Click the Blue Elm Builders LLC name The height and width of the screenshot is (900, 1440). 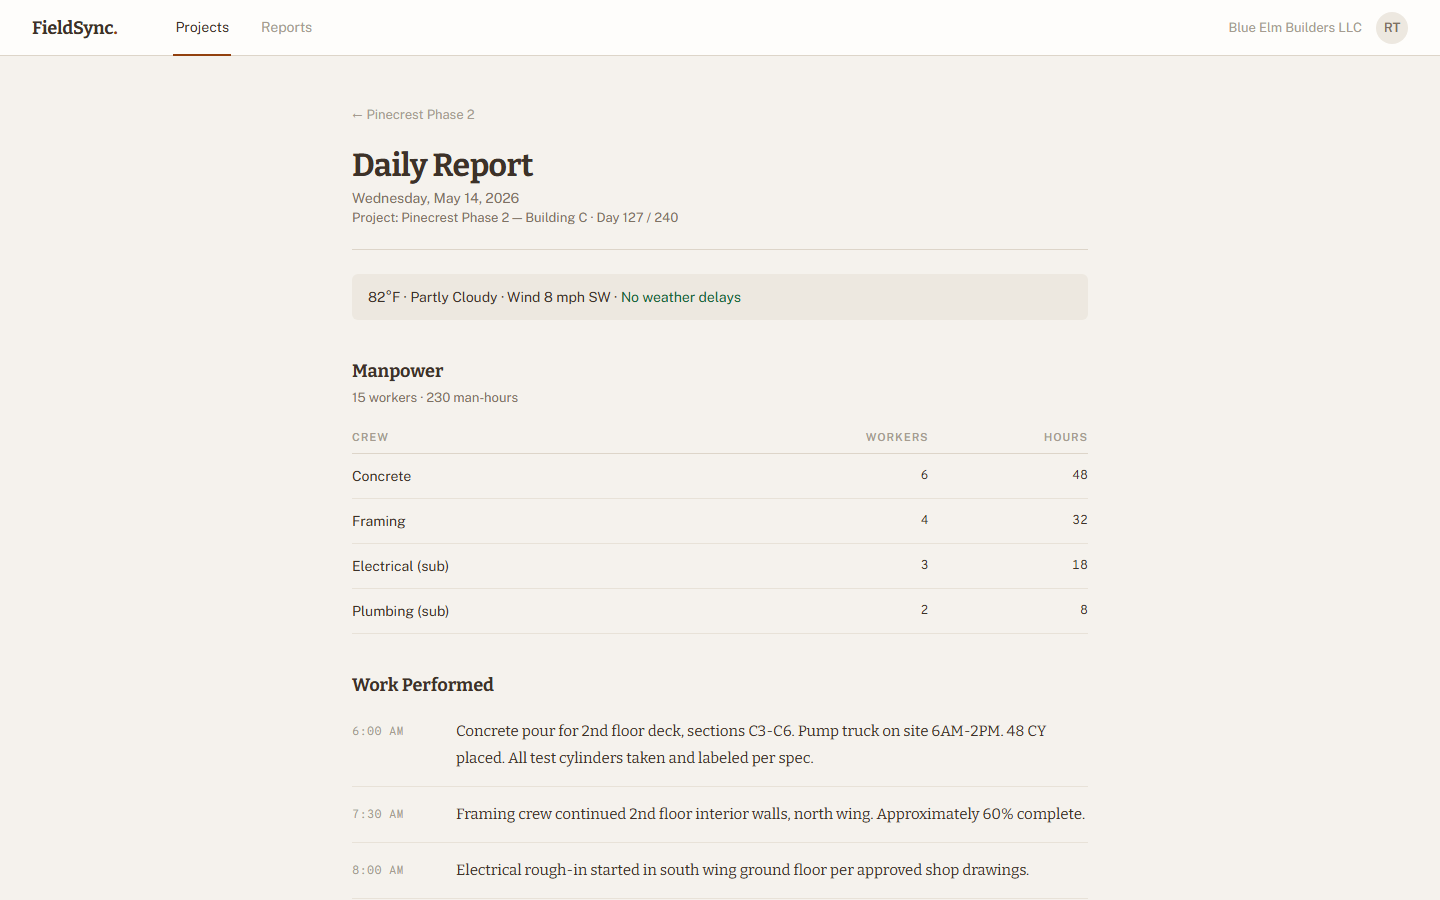[1295, 28]
